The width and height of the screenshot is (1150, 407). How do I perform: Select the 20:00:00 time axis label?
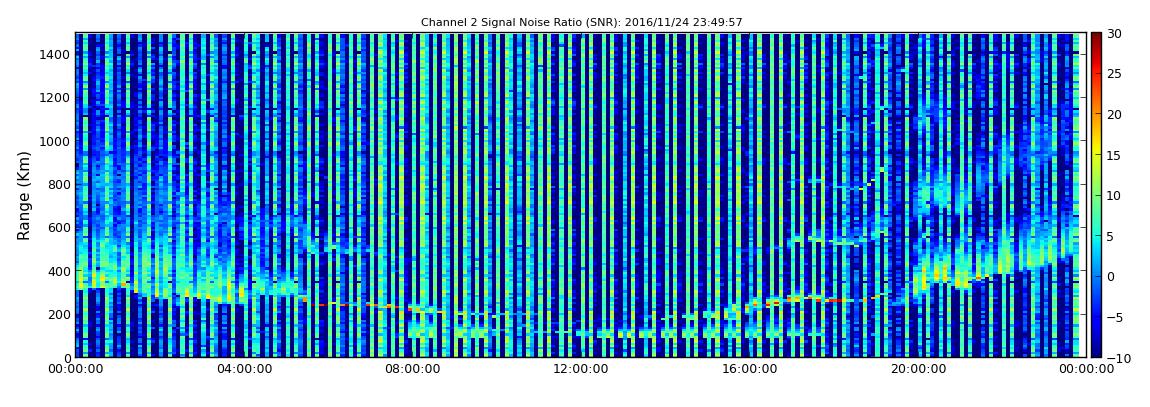[x=916, y=369]
